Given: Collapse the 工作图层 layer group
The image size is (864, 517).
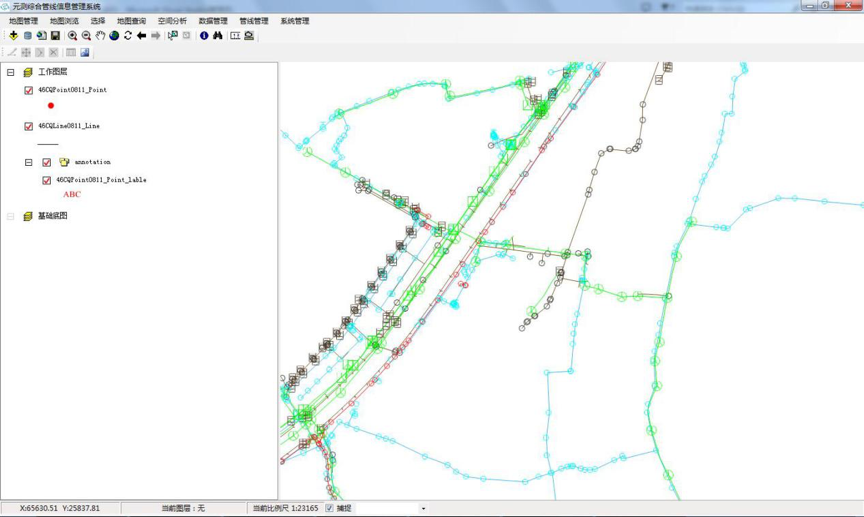Looking at the screenshot, I should [11, 72].
